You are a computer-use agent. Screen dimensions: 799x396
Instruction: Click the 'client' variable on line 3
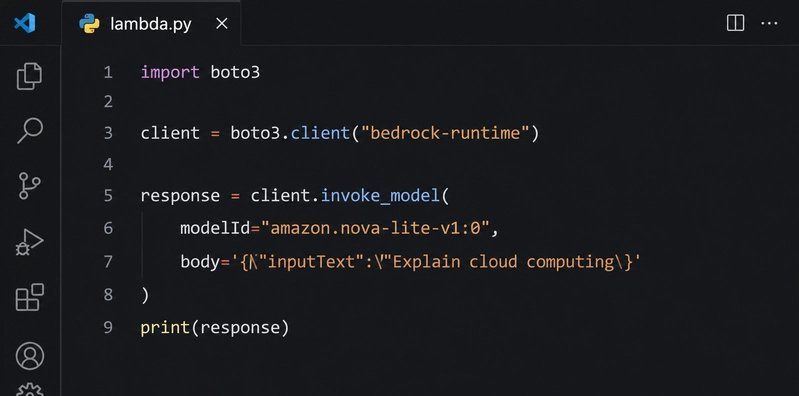[170, 133]
